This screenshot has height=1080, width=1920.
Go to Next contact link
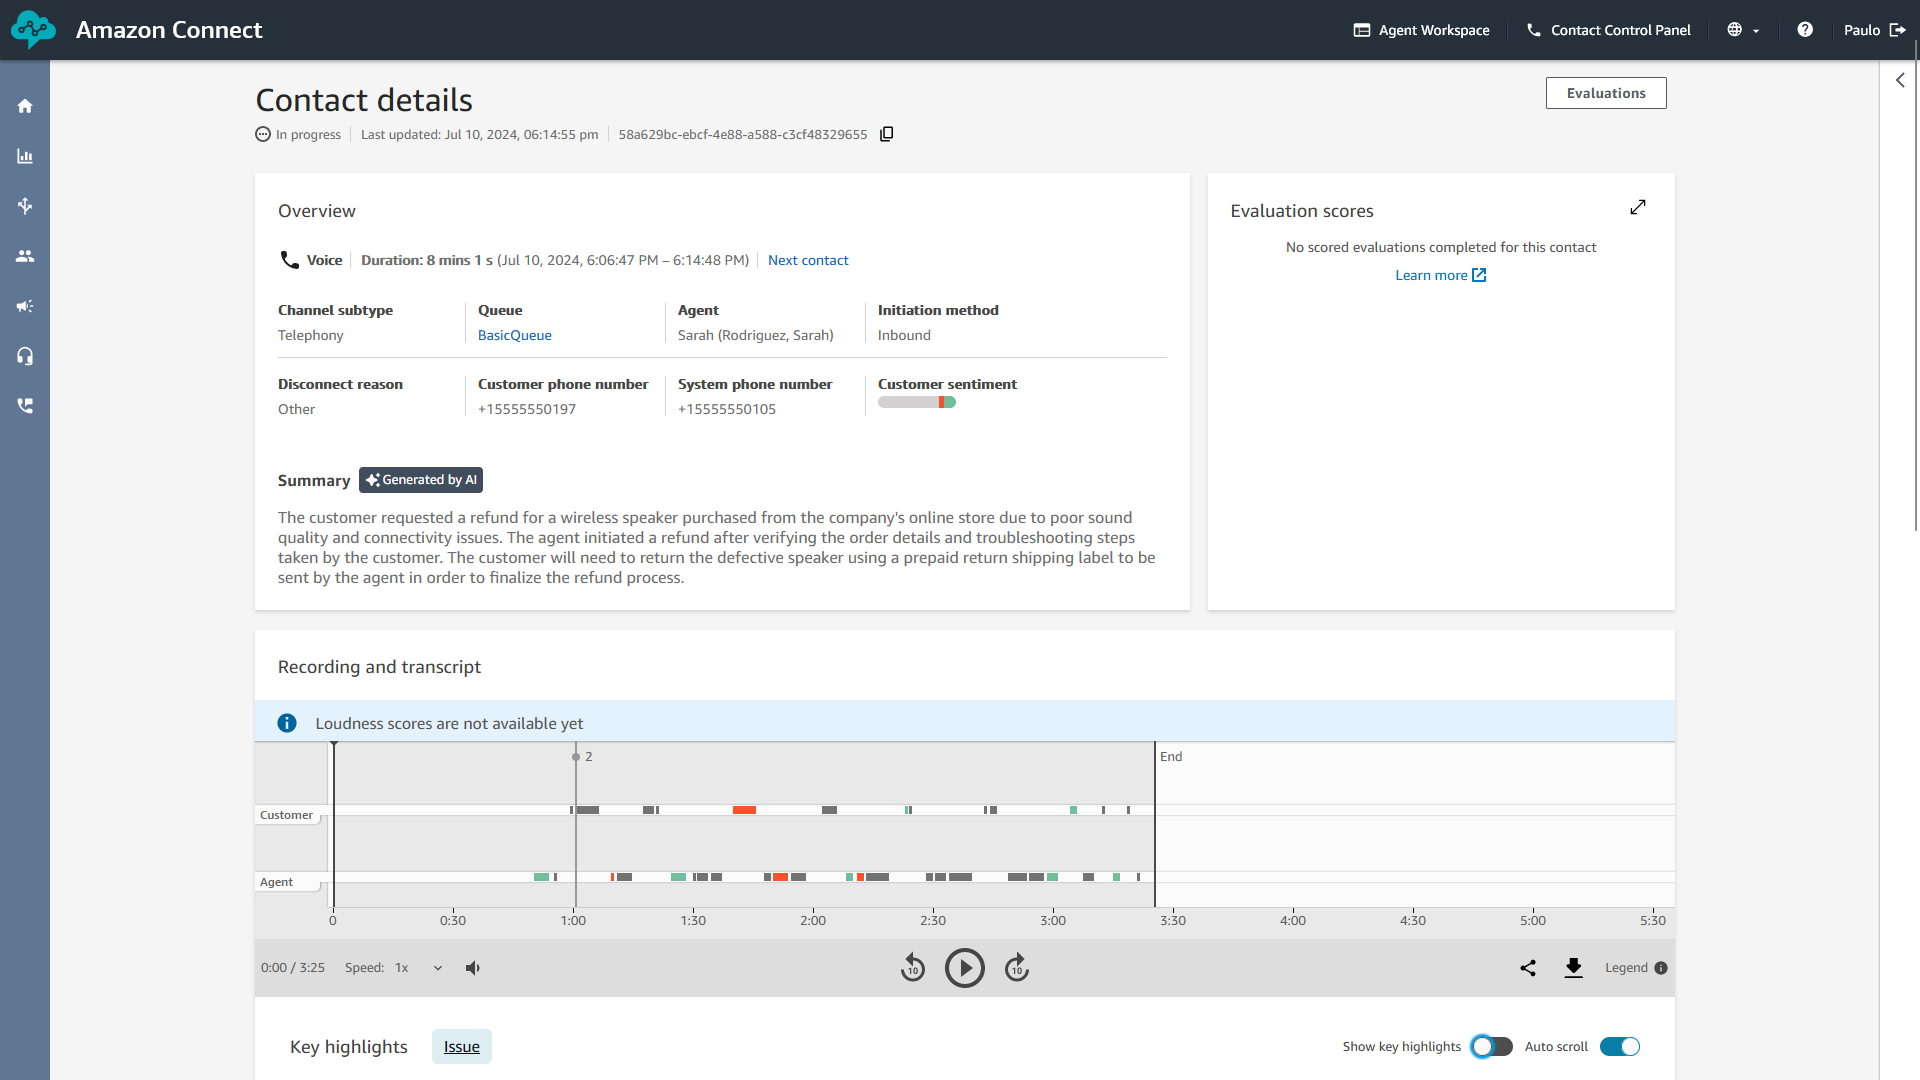[x=807, y=260]
